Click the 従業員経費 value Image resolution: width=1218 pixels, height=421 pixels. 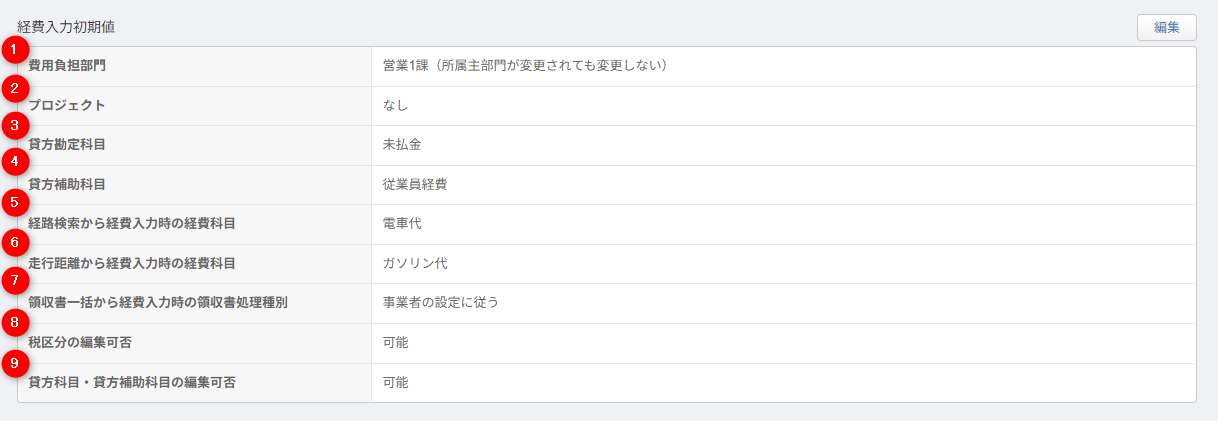tap(409, 185)
